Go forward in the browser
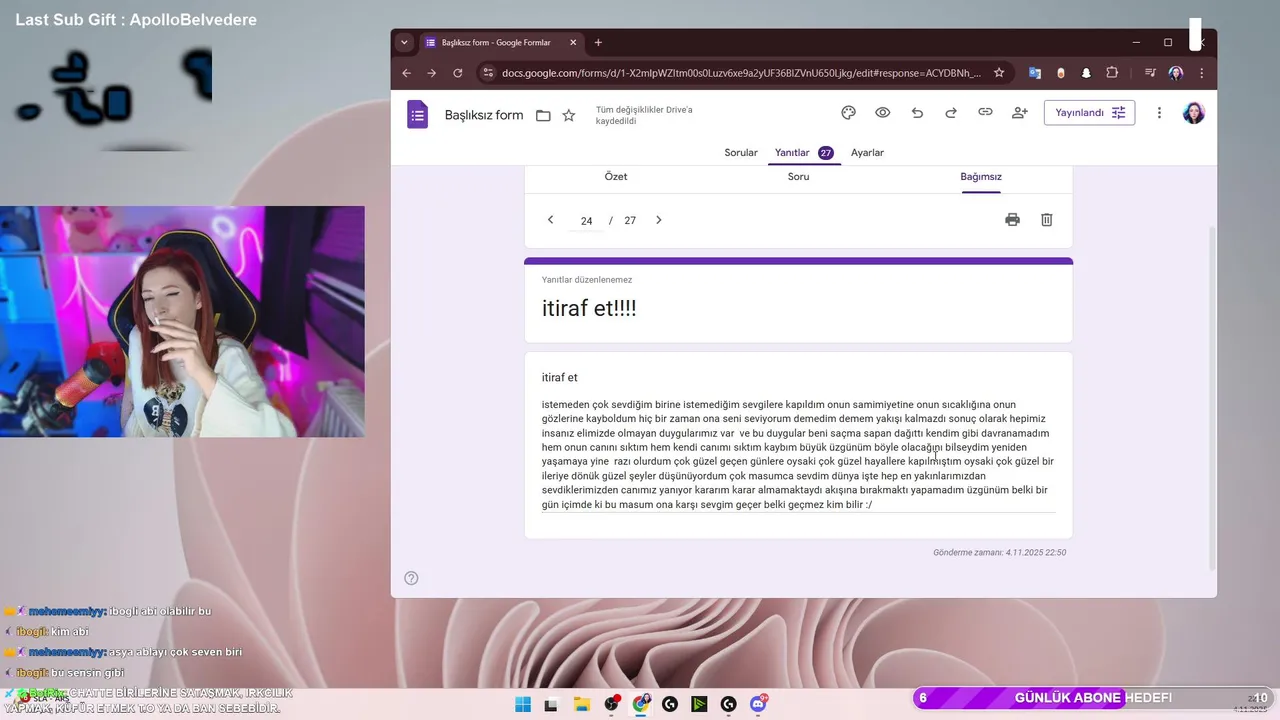 [x=432, y=73]
